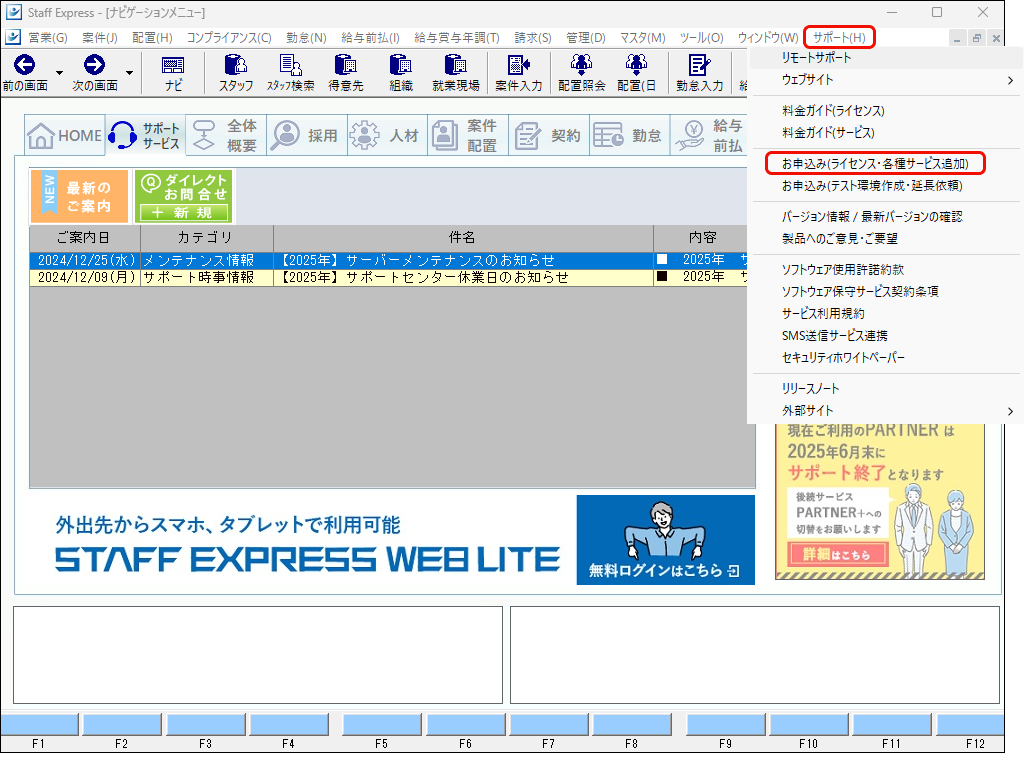
Task: Switch to the HOME tab
Action: (x=65, y=135)
